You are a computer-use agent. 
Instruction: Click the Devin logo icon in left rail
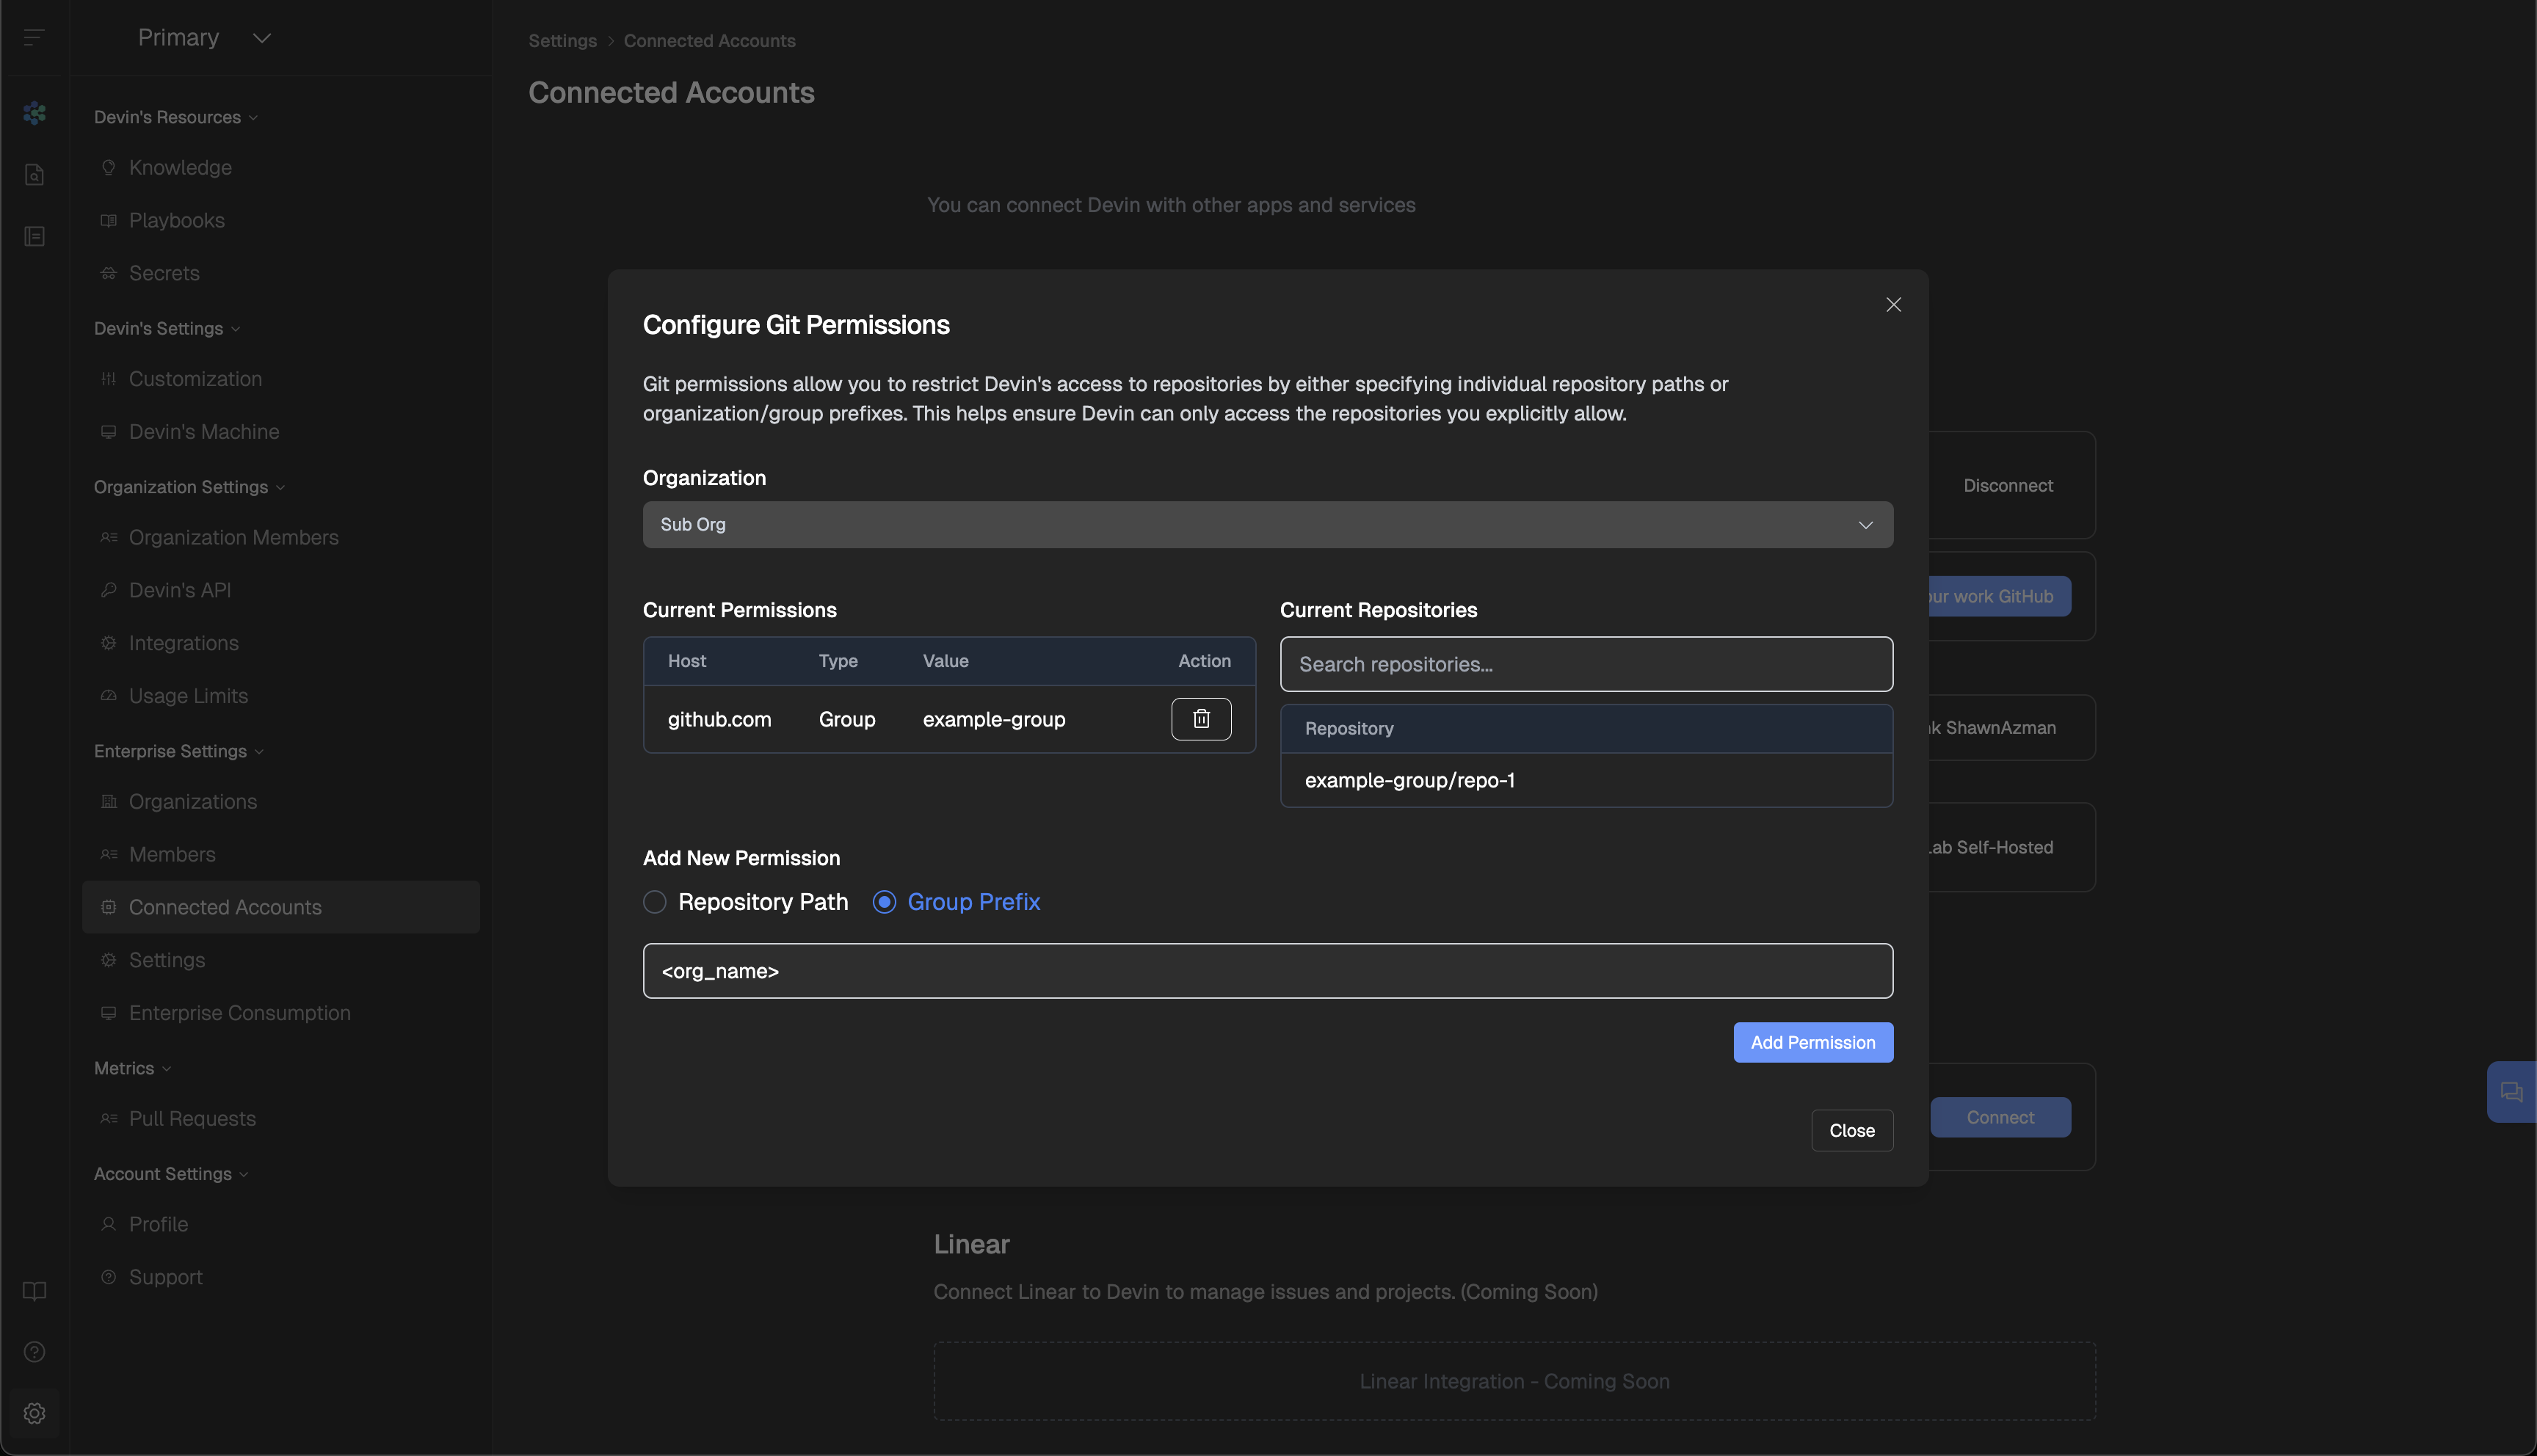34,113
